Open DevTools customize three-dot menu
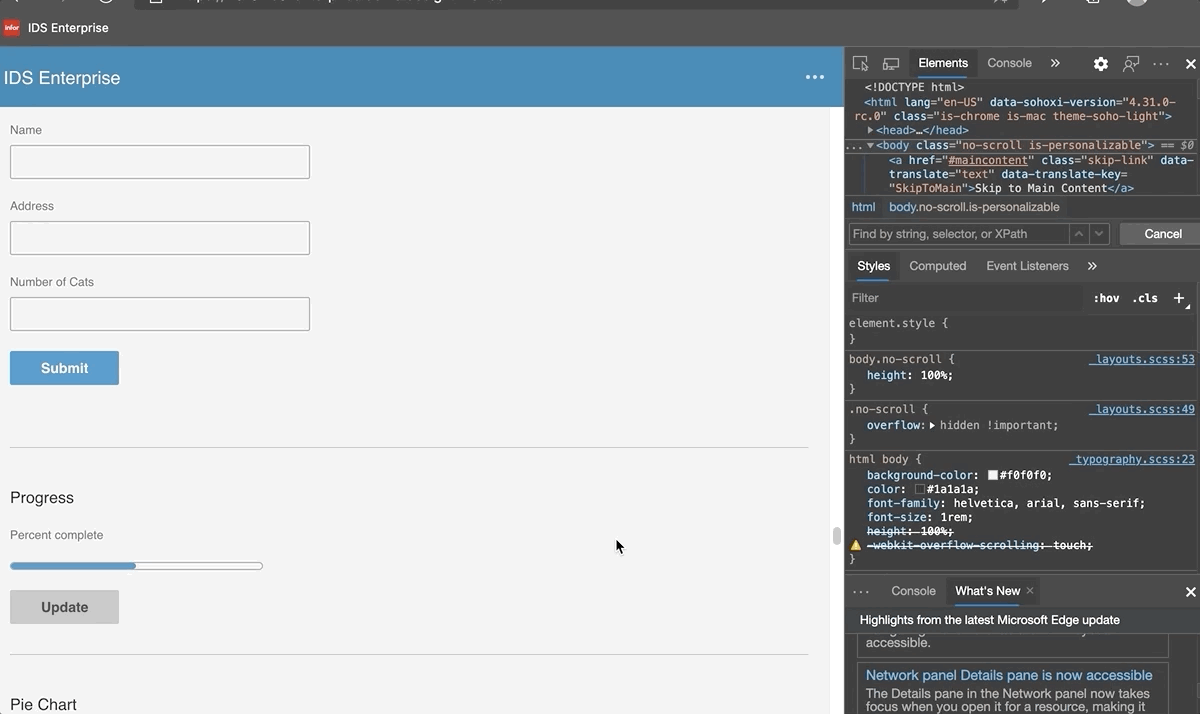Viewport: 1200px width, 714px height. (1161, 63)
